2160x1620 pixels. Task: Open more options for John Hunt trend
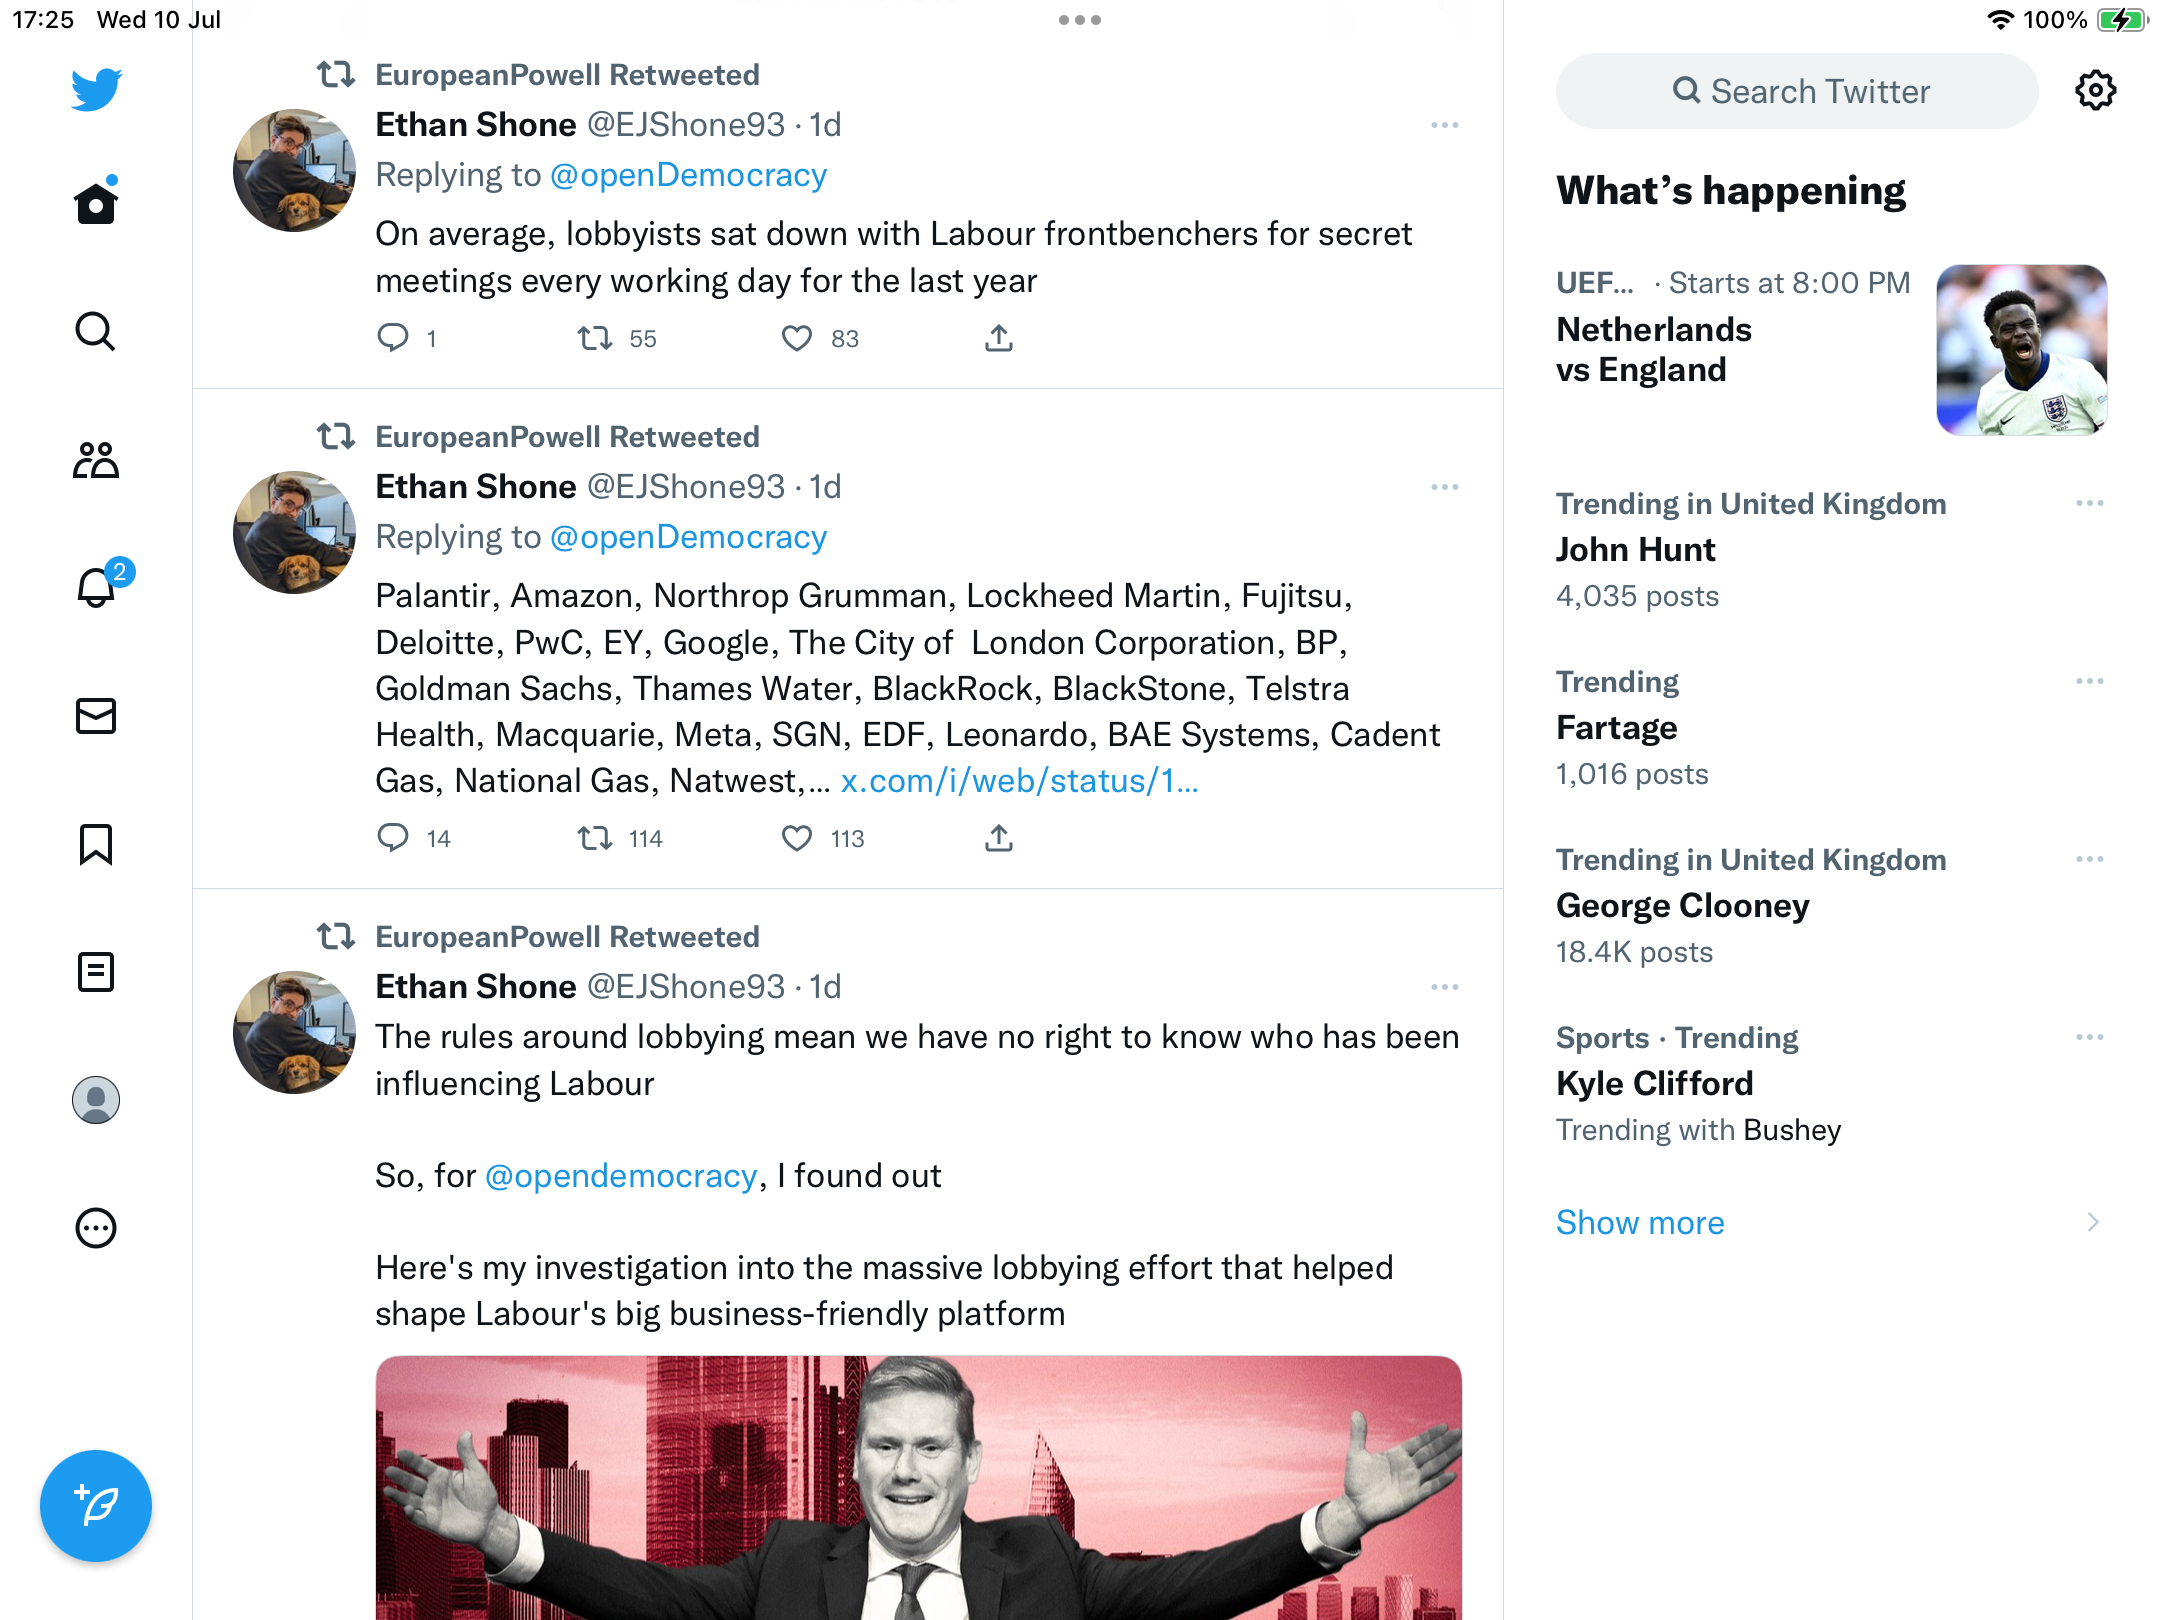2089,503
